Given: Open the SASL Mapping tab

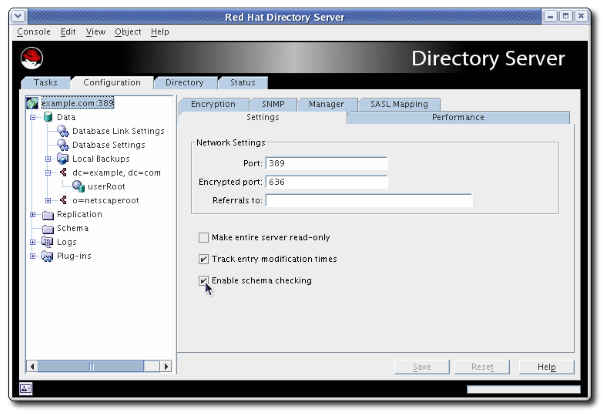Looking at the screenshot, I should pos(399,104).
